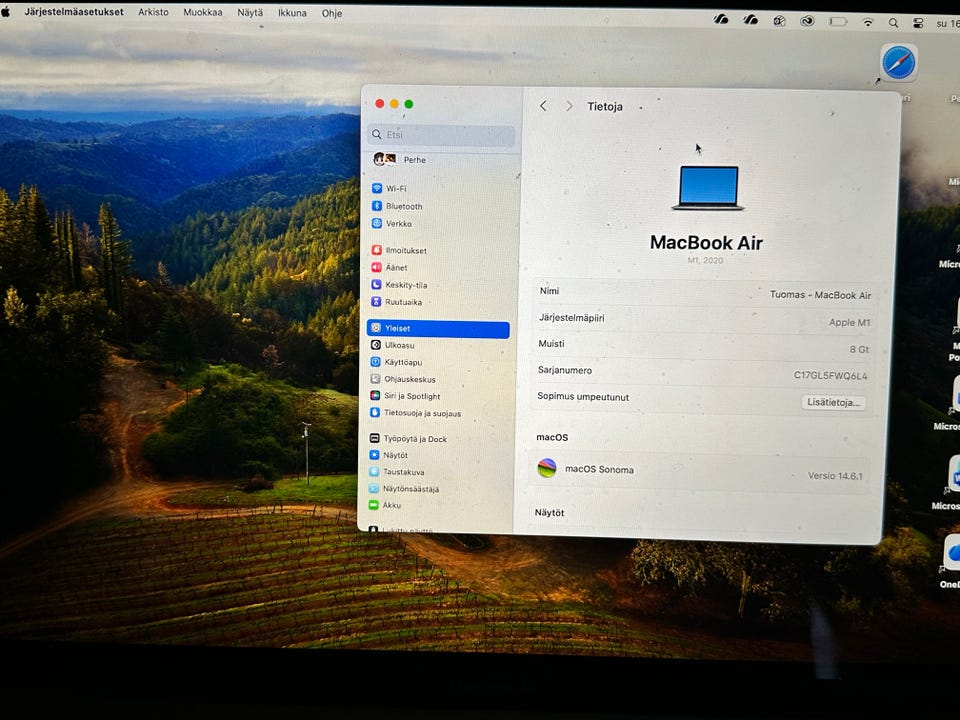This screenshot has width=960, height=720.
Task: Open the Järjestelmäasetukset menu
Action: 74,12
